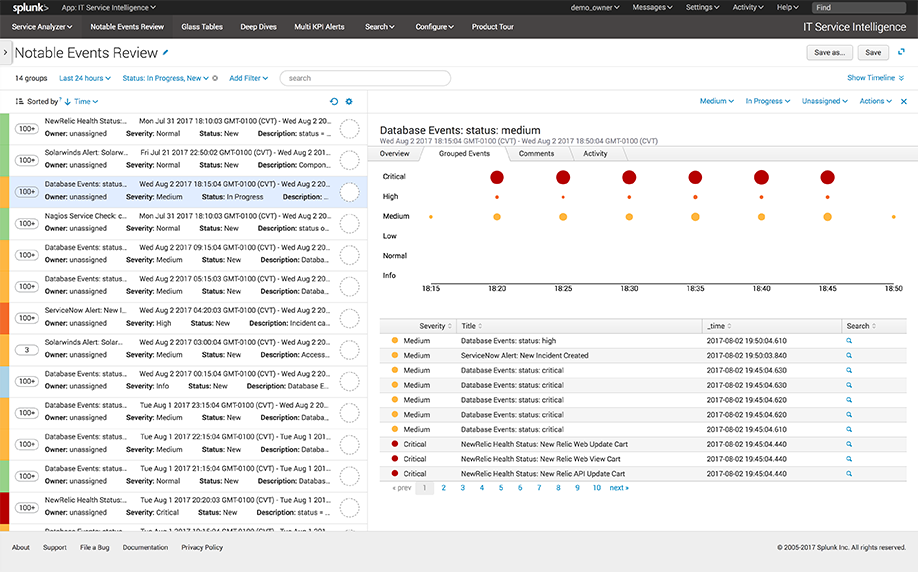The image size is (918, 572).
Task: Click the fullscreen icon beside Save button
Action: (x=901, y=52)
